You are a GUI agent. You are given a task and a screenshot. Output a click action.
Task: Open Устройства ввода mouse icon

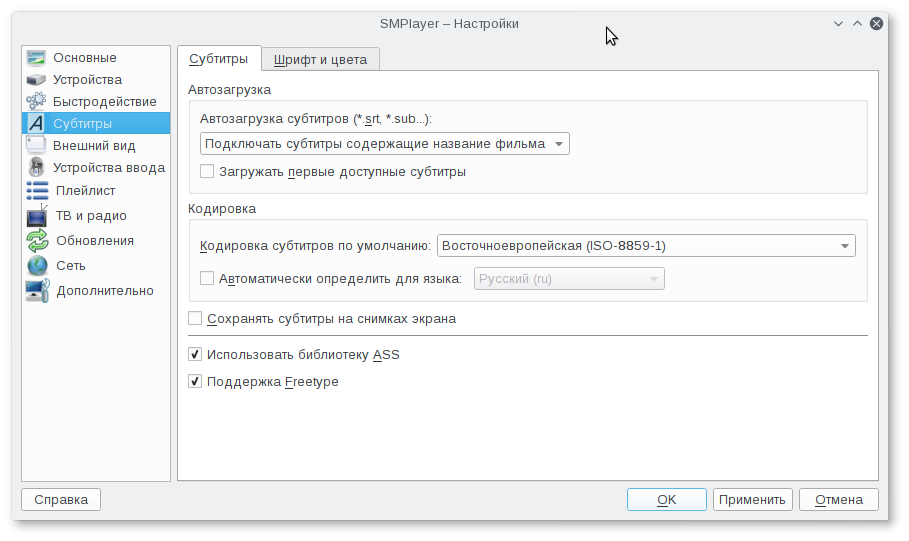coord(36,167)
